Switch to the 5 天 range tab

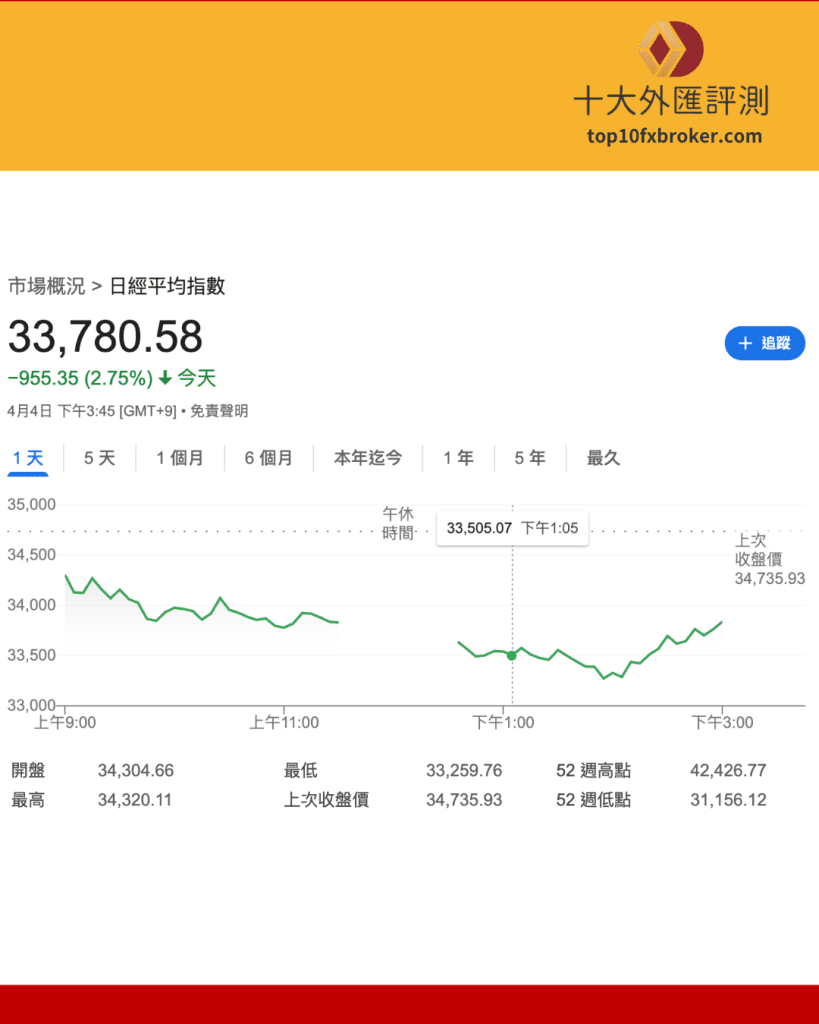[99, 458]
